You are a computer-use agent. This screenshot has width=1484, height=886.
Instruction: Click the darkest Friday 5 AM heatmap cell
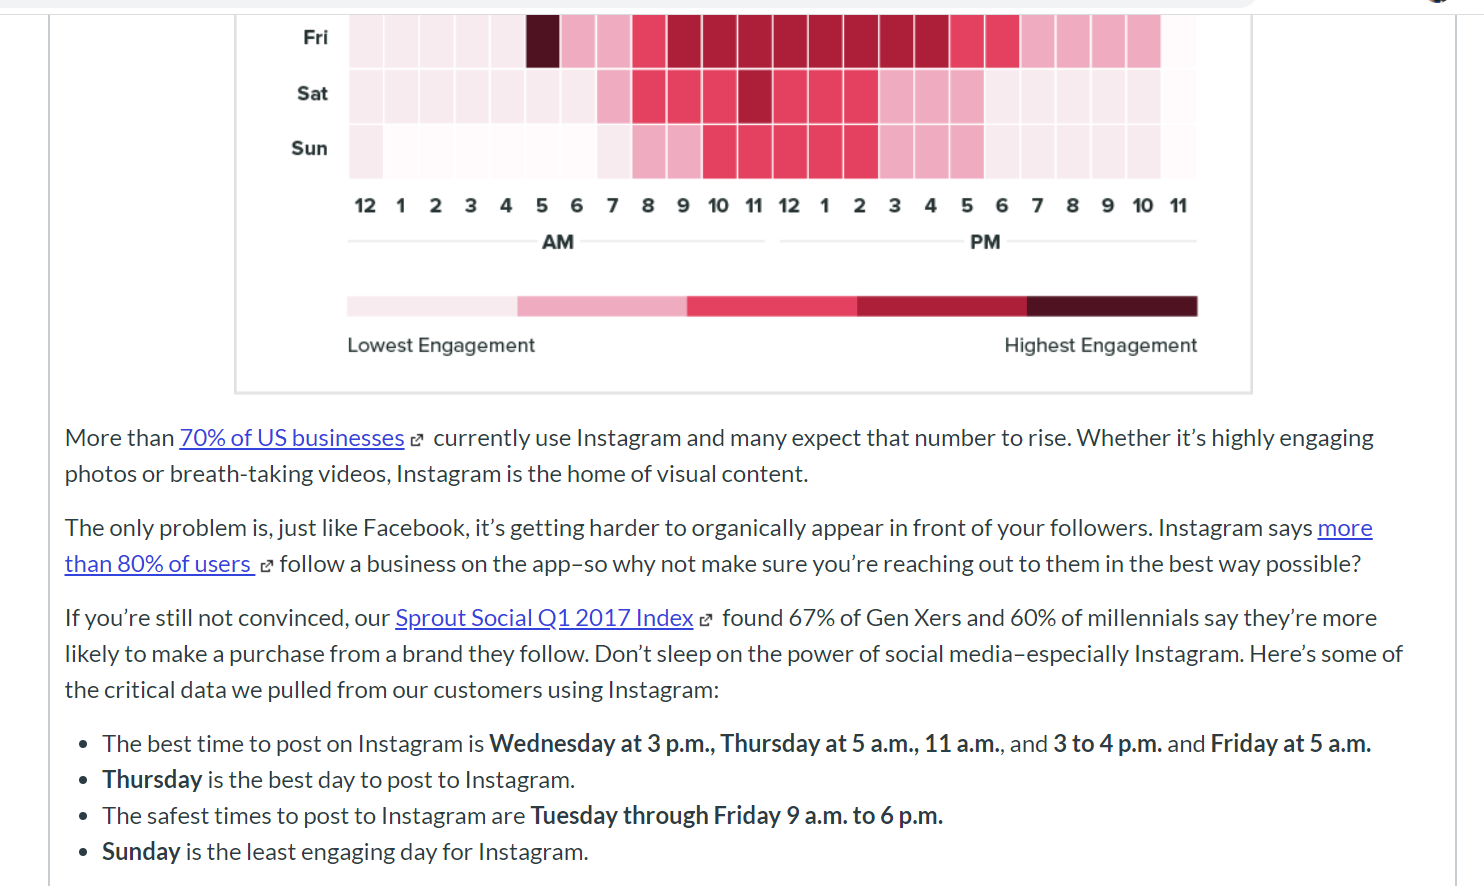coord(542,41)
